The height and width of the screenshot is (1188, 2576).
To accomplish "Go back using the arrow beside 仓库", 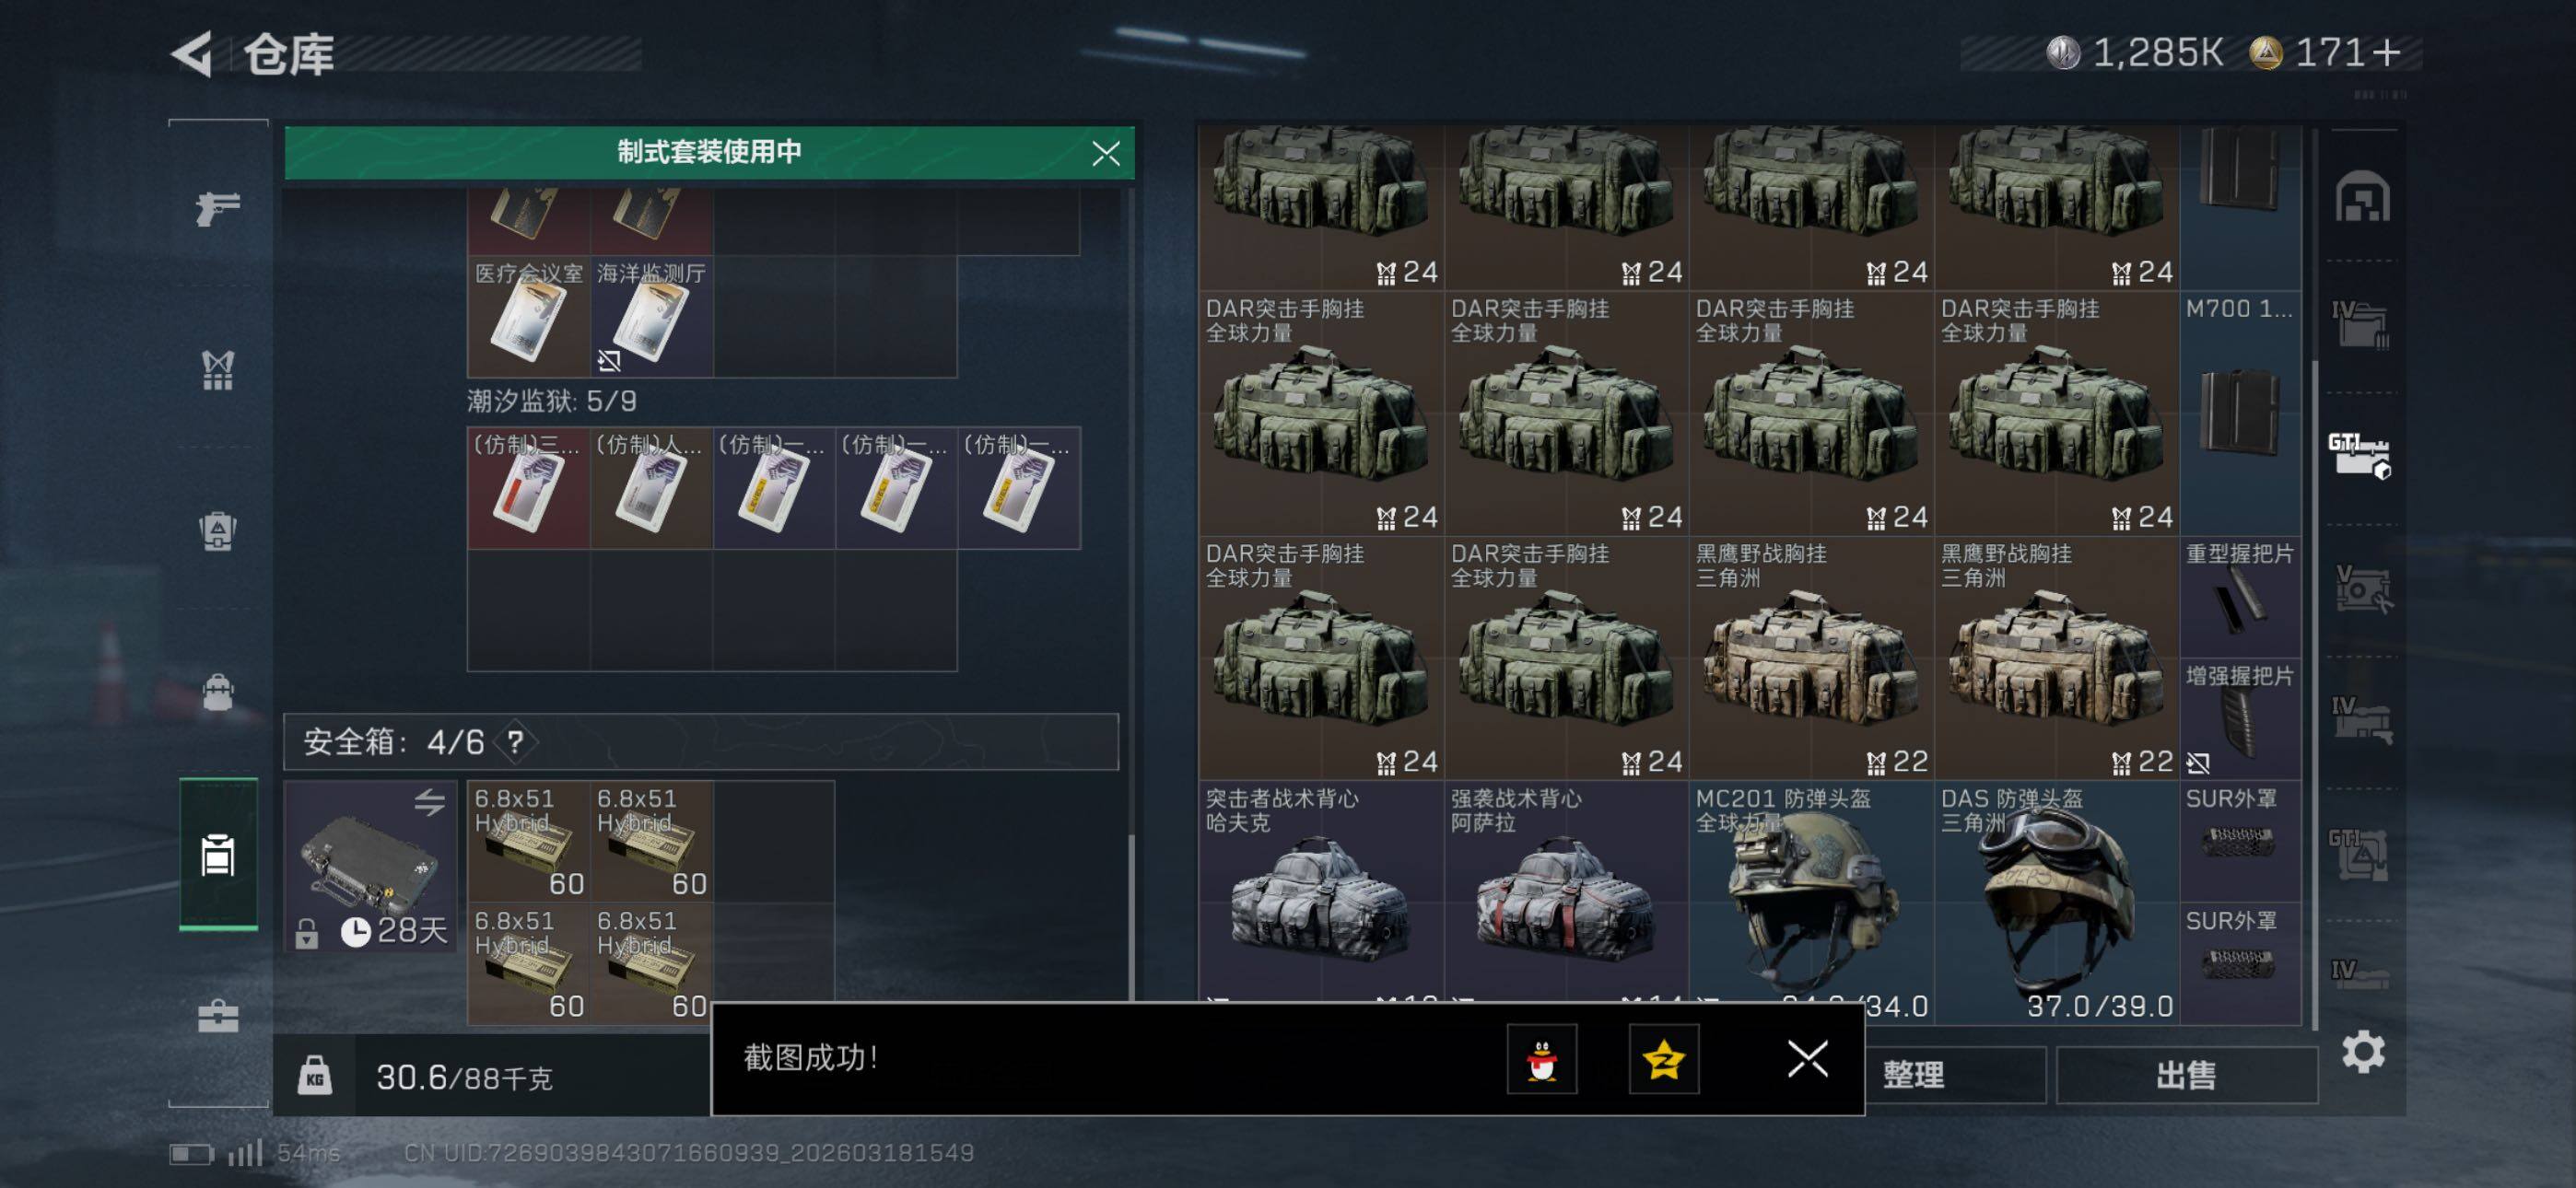I will click(x=193, y=53).
